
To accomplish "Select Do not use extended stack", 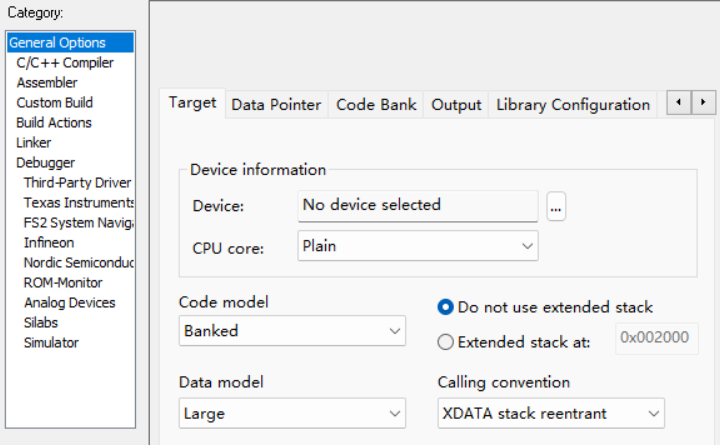I will coord(446,307).
